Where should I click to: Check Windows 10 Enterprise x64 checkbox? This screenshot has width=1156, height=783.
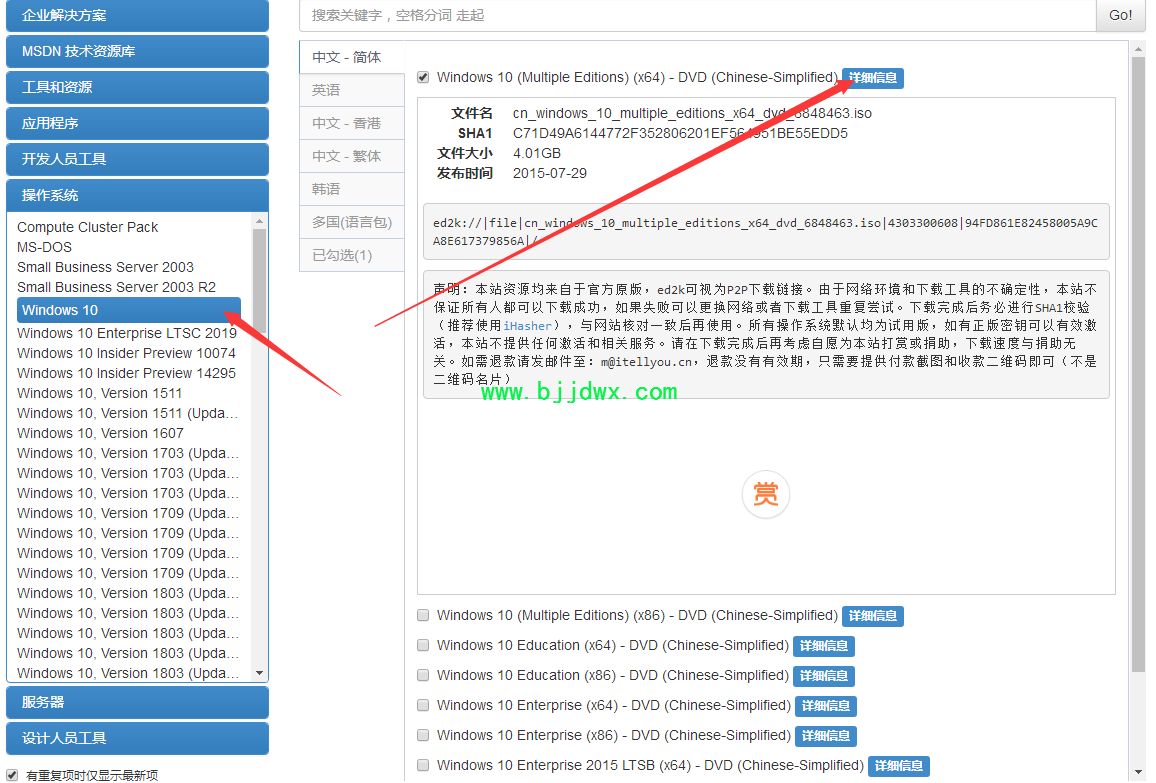[423, 706]
